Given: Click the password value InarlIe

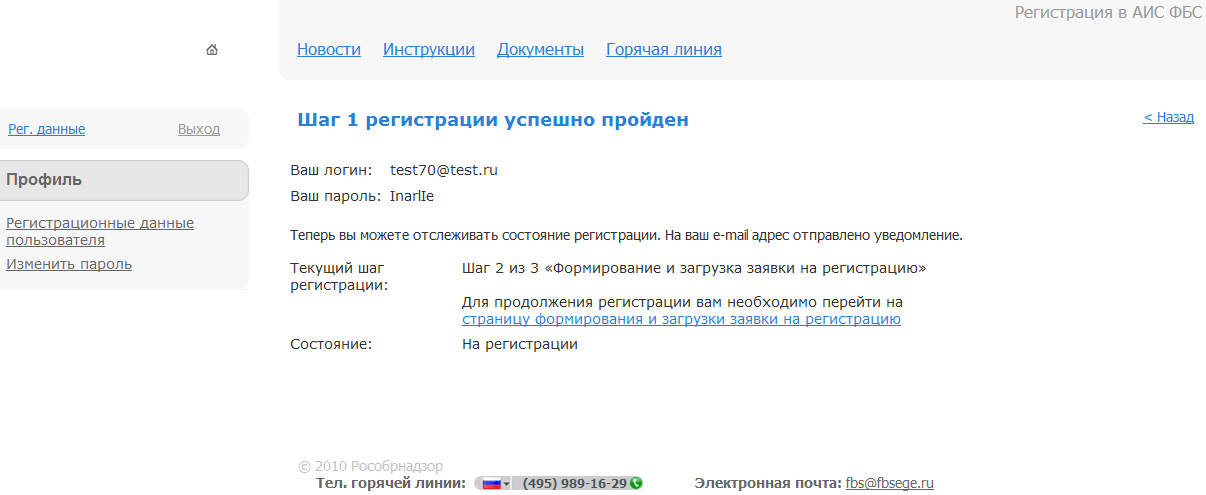Looking at the screenshot, I should point(412,196).
